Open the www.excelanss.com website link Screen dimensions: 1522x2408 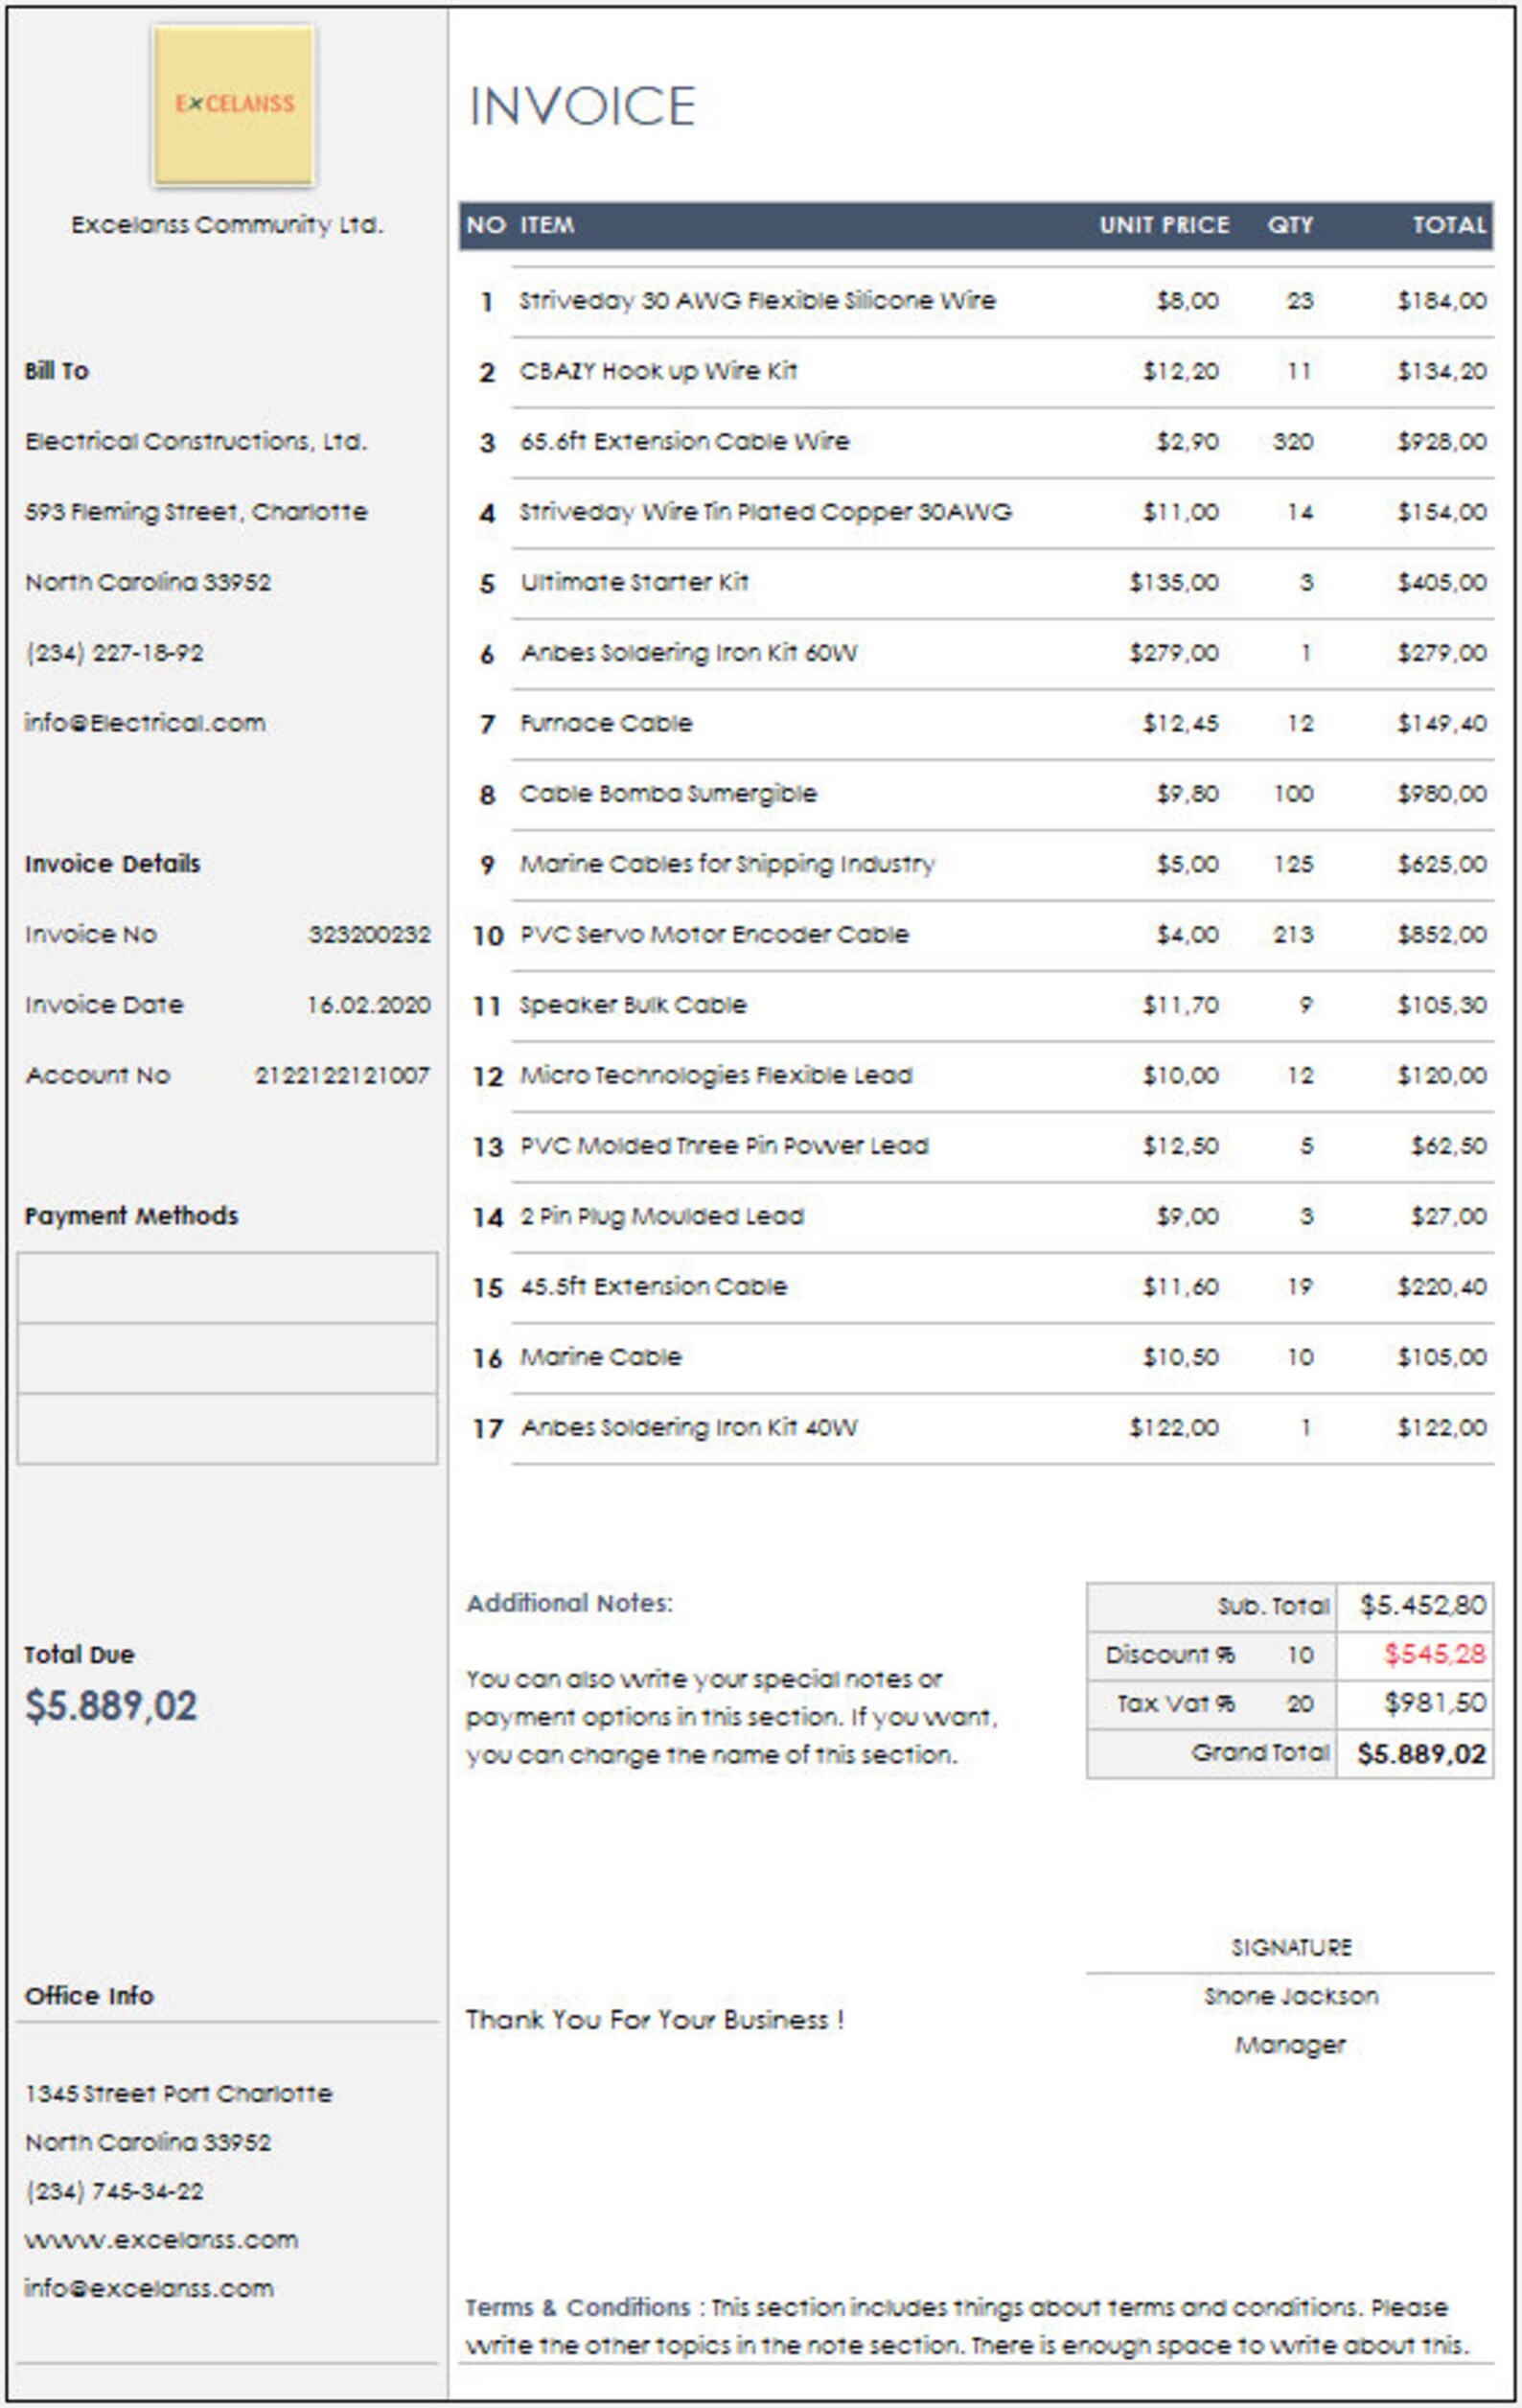coord(161,2239)
